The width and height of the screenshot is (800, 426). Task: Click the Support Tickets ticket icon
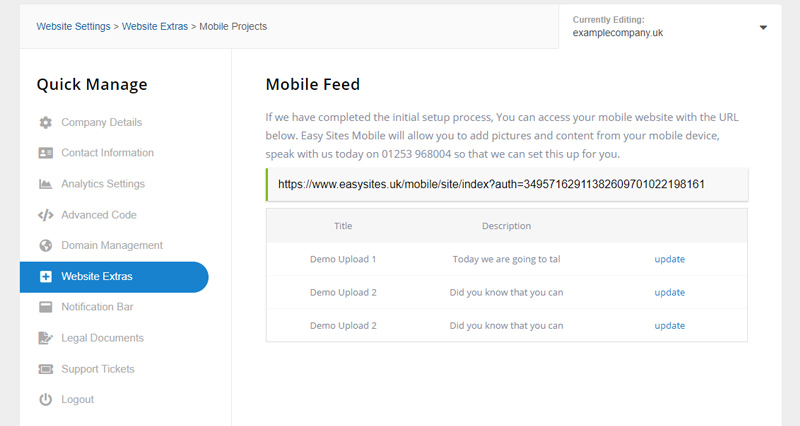[x=45, y=369]
